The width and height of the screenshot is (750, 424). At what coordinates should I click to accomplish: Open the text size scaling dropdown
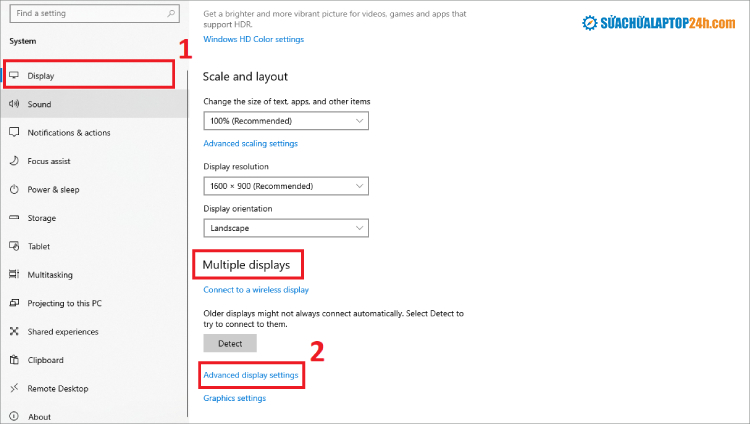point(286,121)
